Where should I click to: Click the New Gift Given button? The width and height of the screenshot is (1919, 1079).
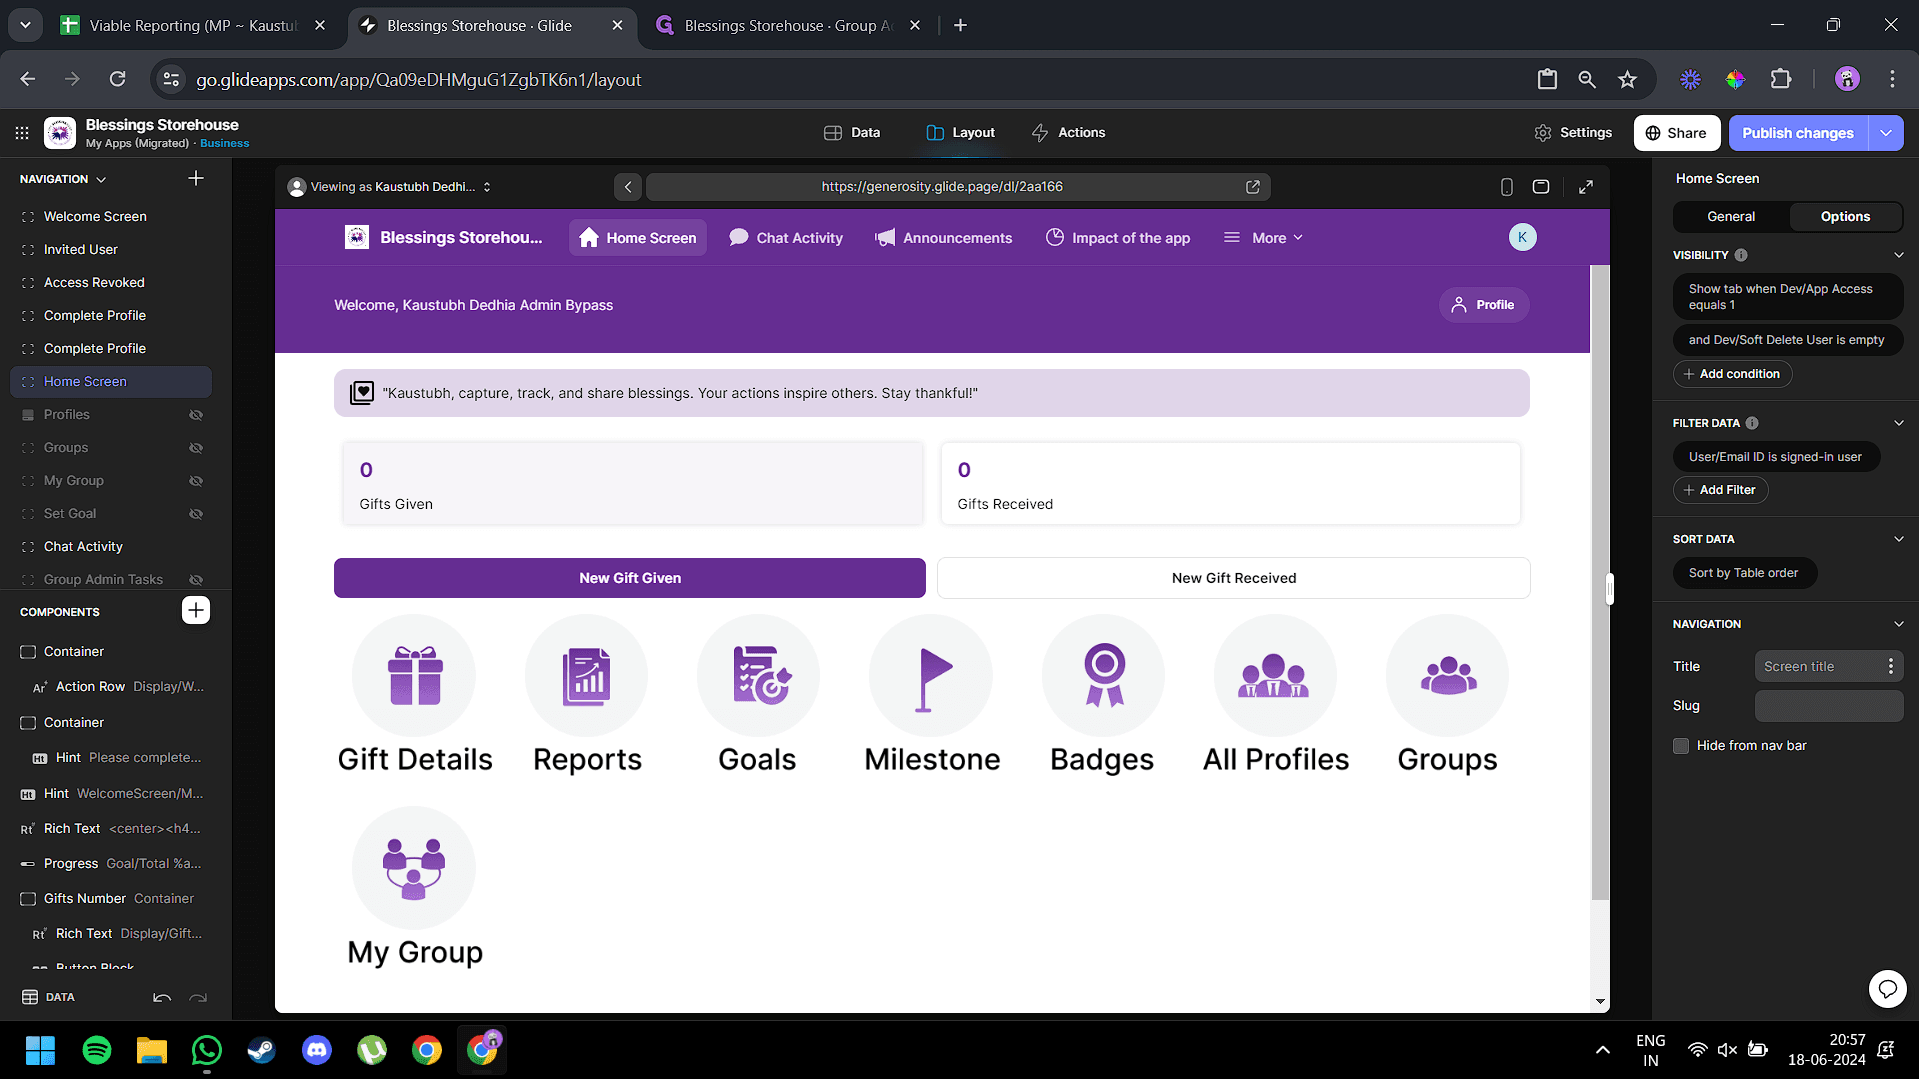tap(630, 578)
